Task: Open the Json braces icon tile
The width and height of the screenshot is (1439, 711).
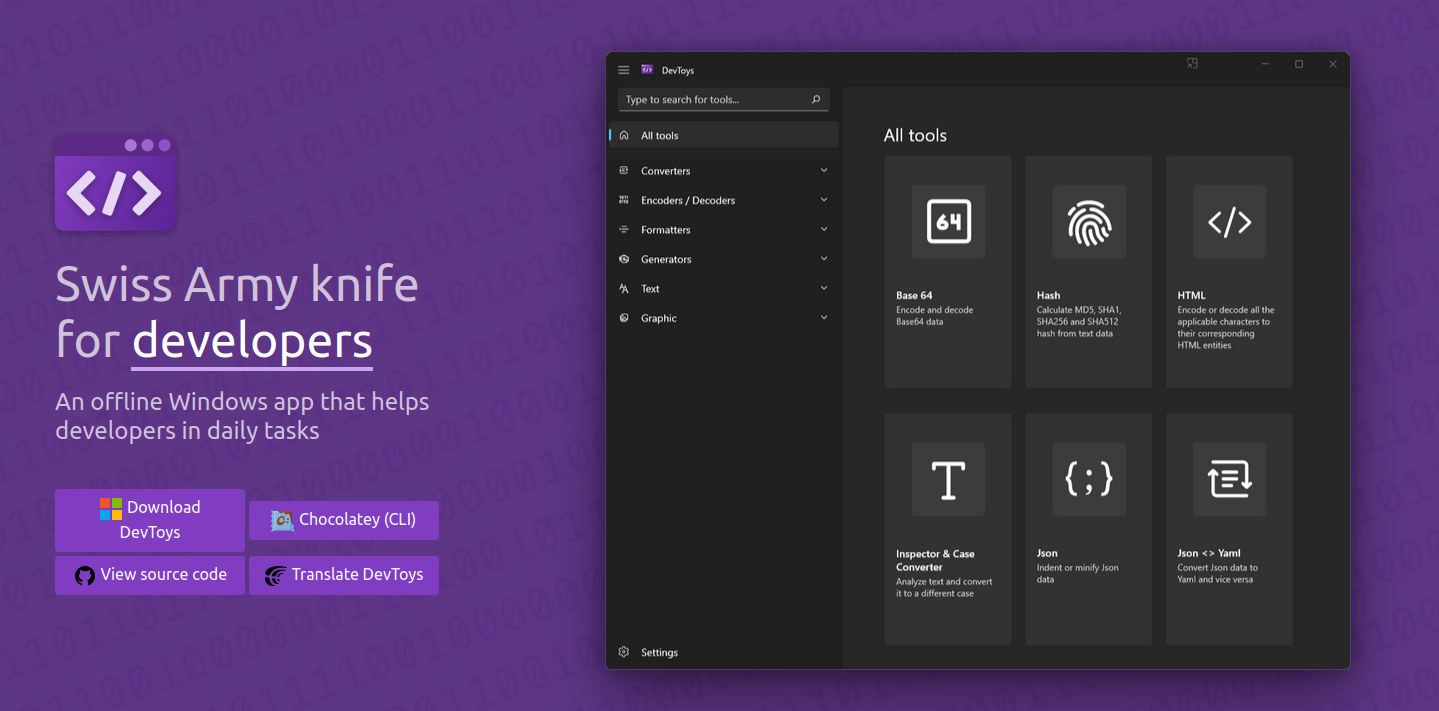Action: pyautogui.click(x=1089, y=480)
